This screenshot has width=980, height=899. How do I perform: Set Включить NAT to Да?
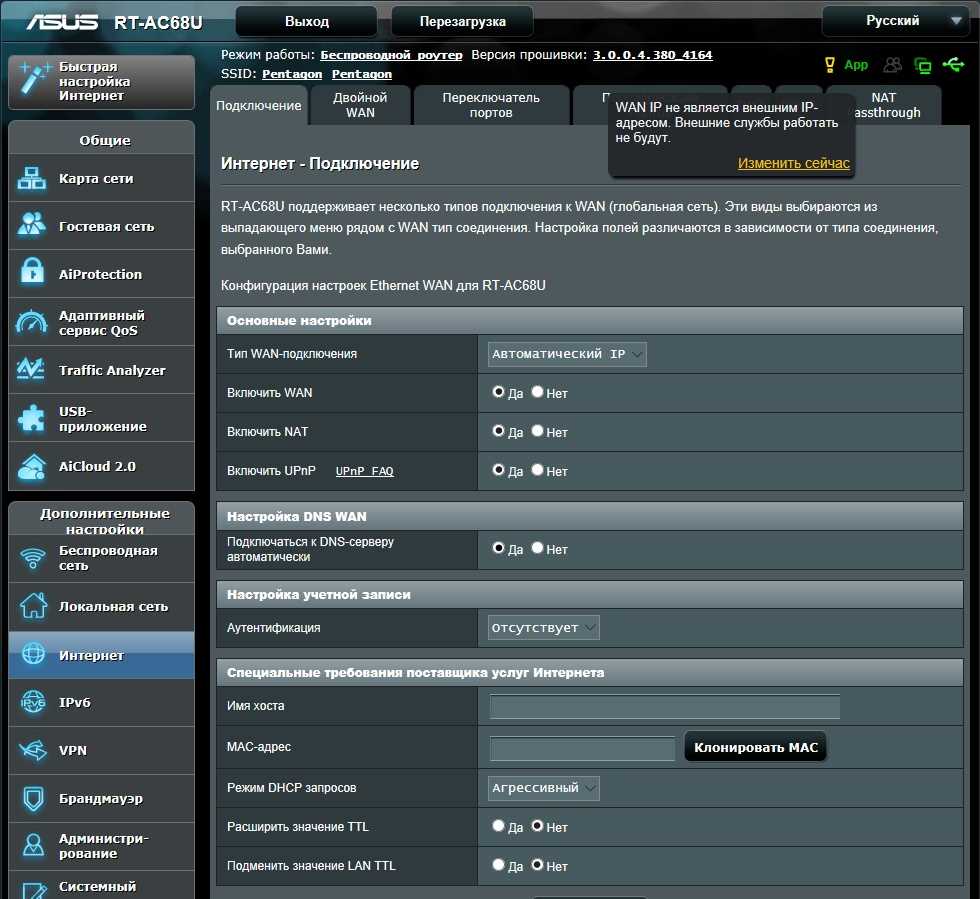[498, 431]
